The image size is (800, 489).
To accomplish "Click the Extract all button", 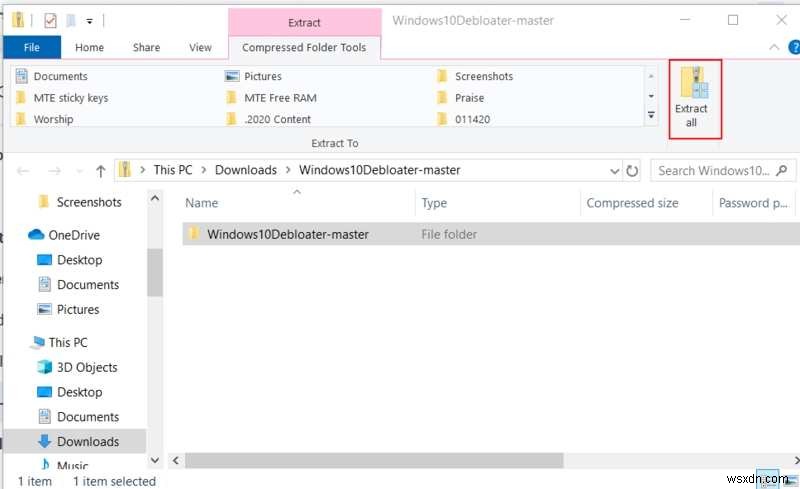I will (x=695, y=99).
